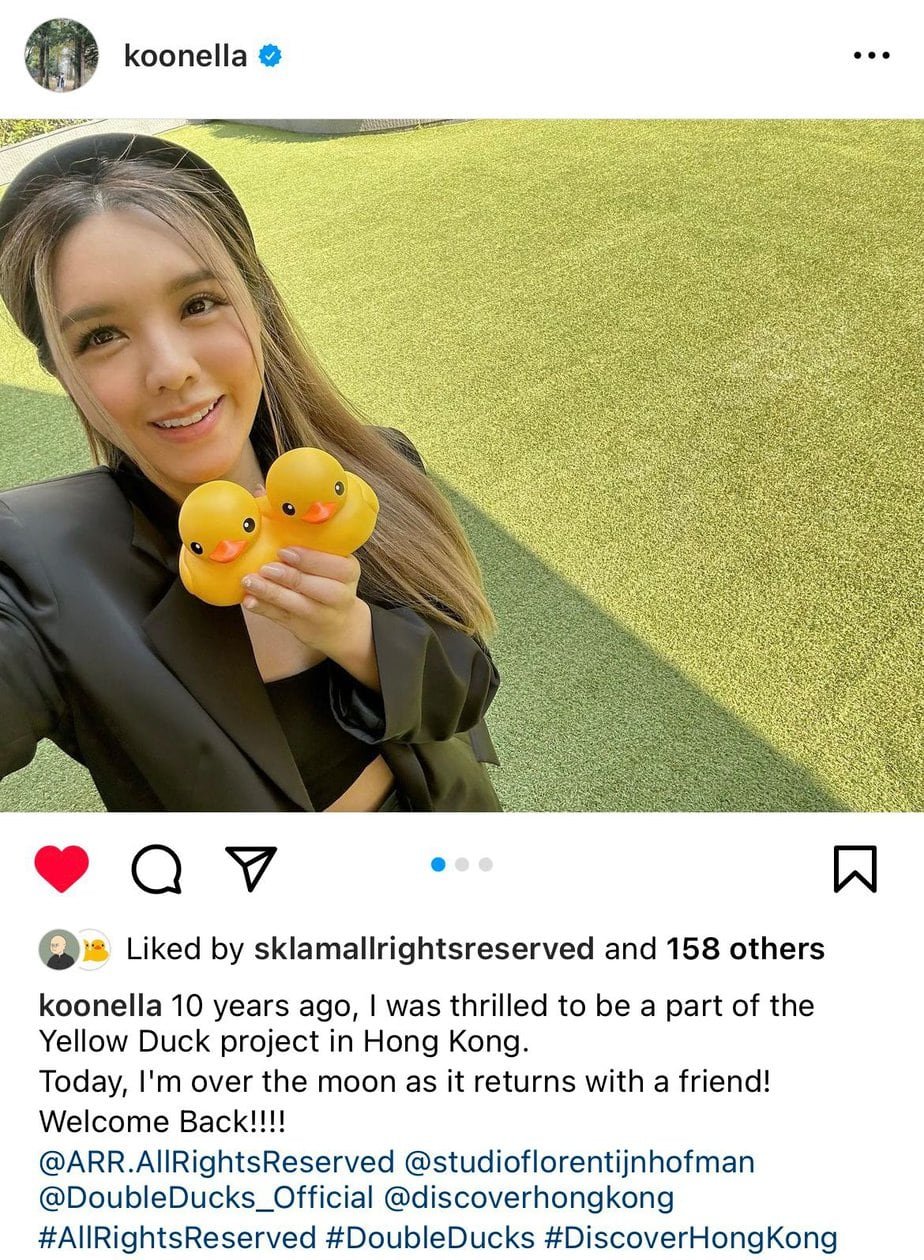Viewport: 924px width, 1260px height.
Task: Open @ARR.AllRightsReserved mention
Action: 216,1163
